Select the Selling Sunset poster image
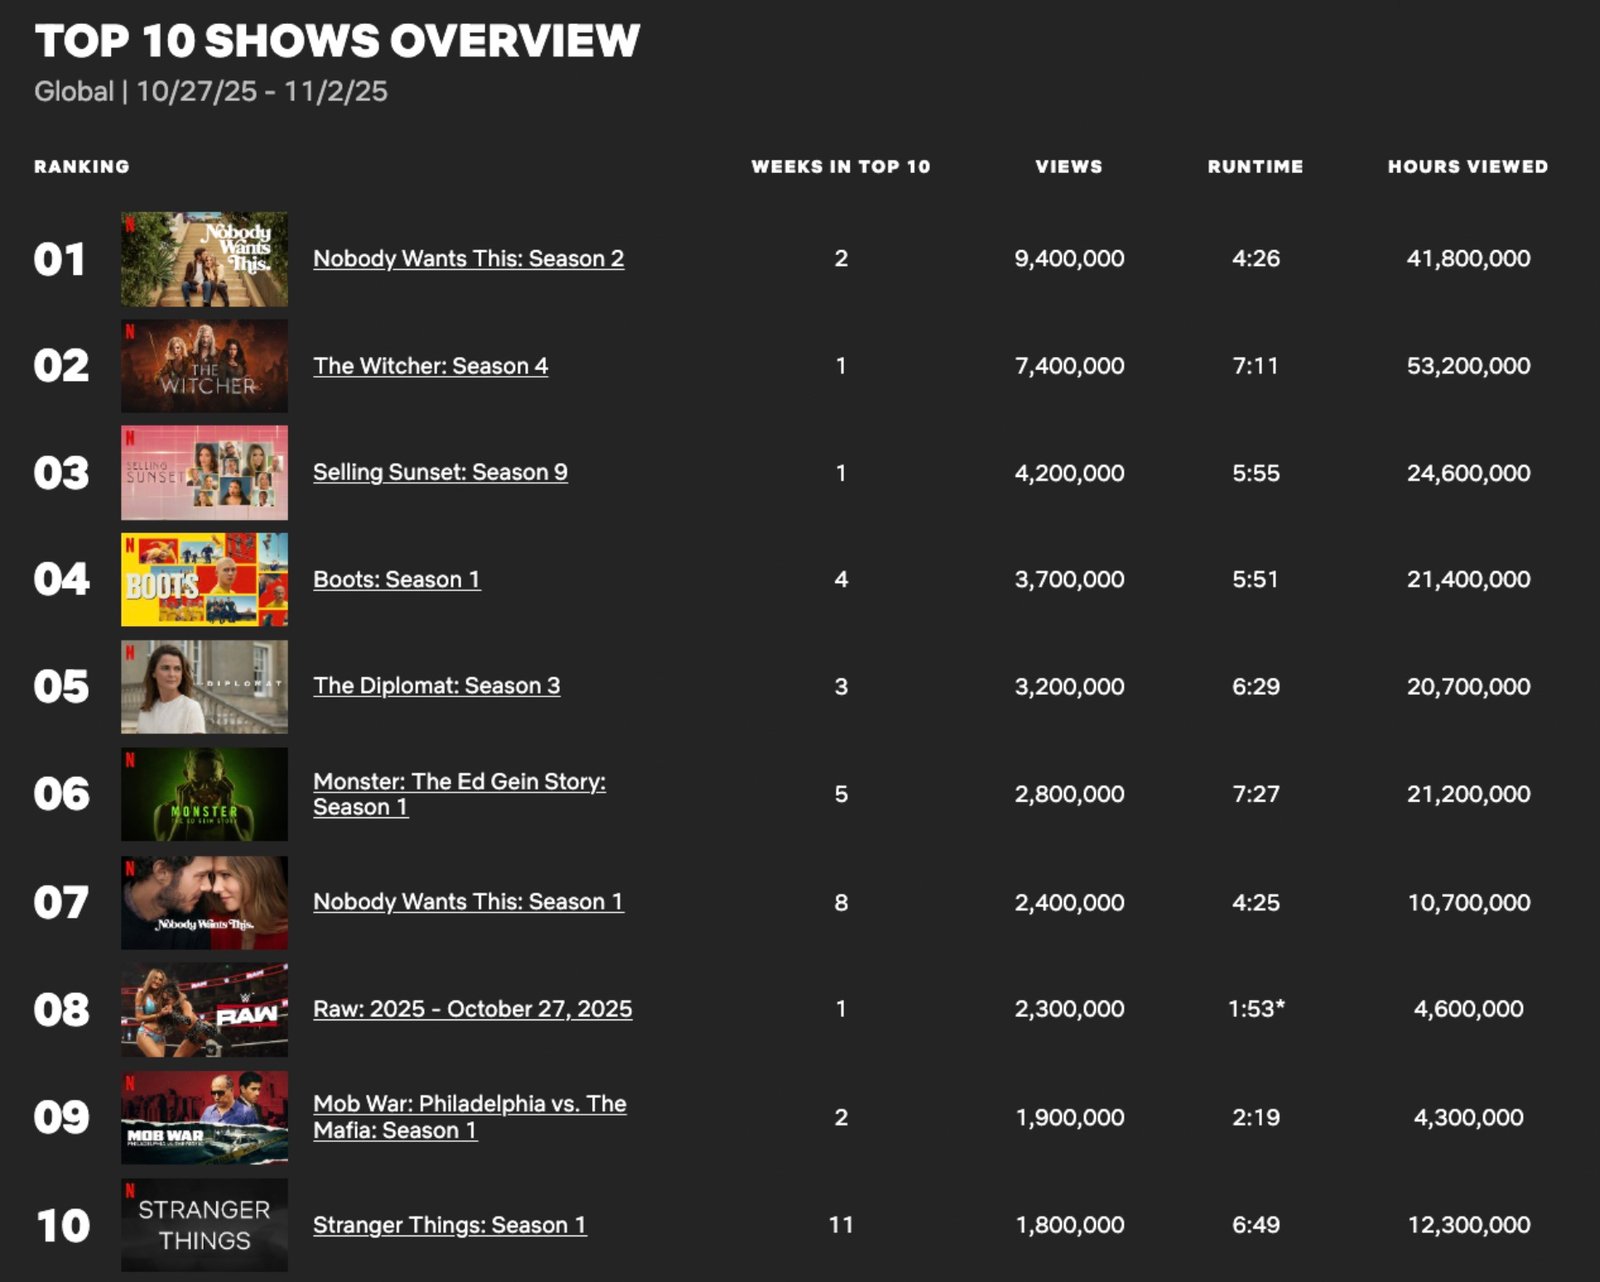The width and height of the screenshot is (1600, 1282). pyautogui.click(x=204, y=473)
